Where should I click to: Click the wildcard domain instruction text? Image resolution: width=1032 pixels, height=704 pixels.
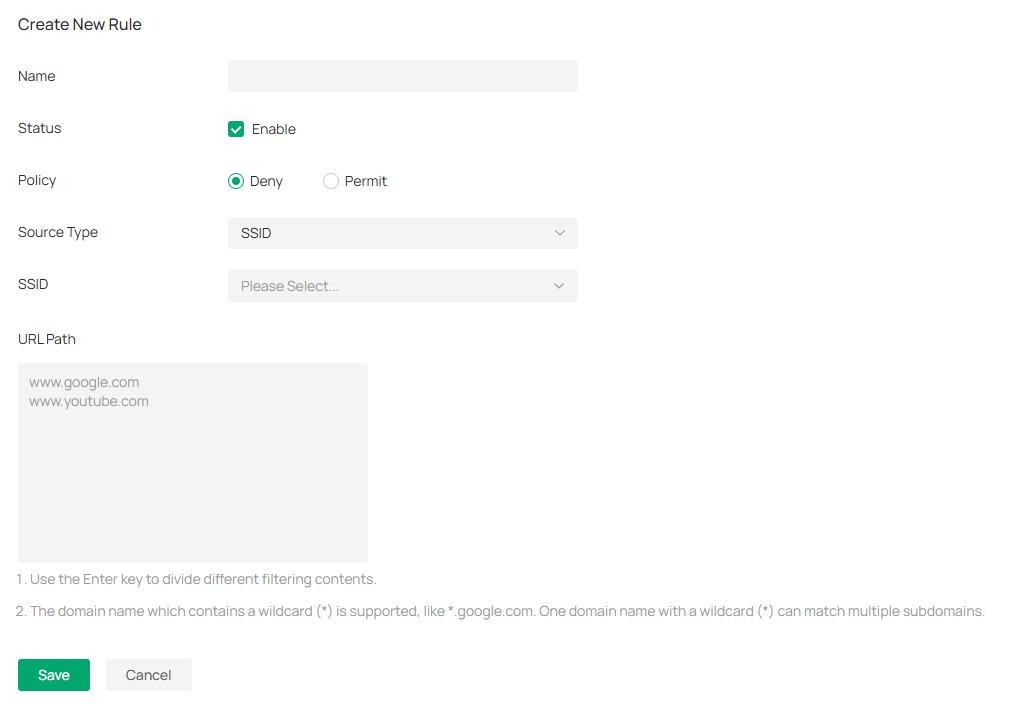500,611
